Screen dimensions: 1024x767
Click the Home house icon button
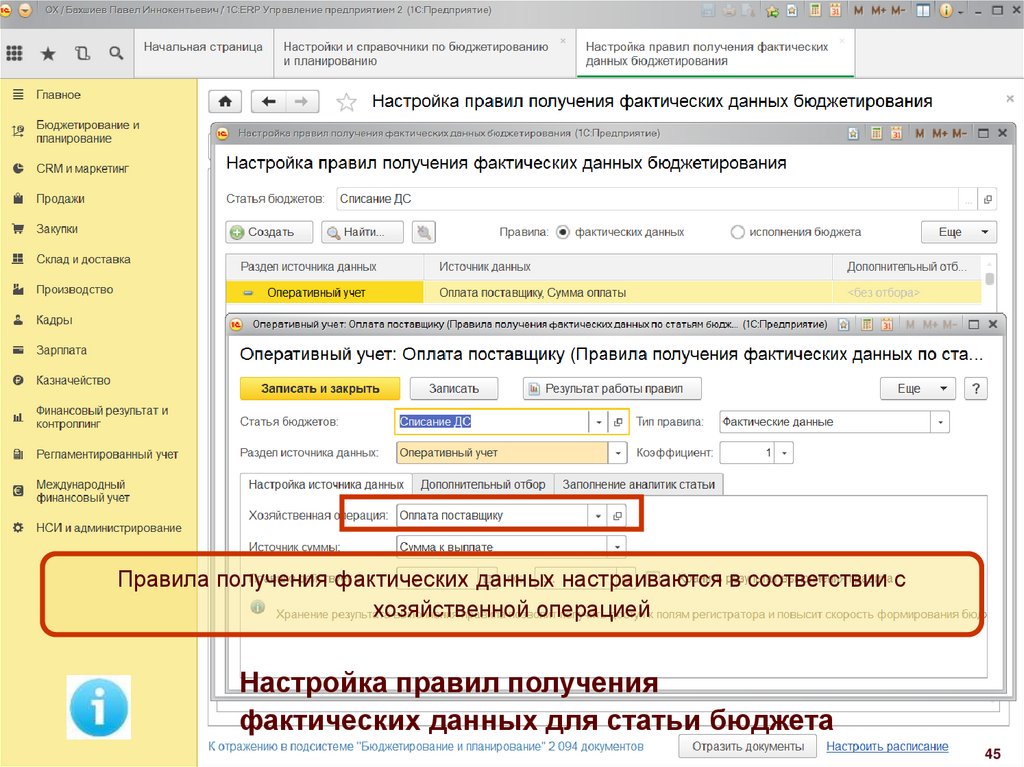[x=225, y=102]
